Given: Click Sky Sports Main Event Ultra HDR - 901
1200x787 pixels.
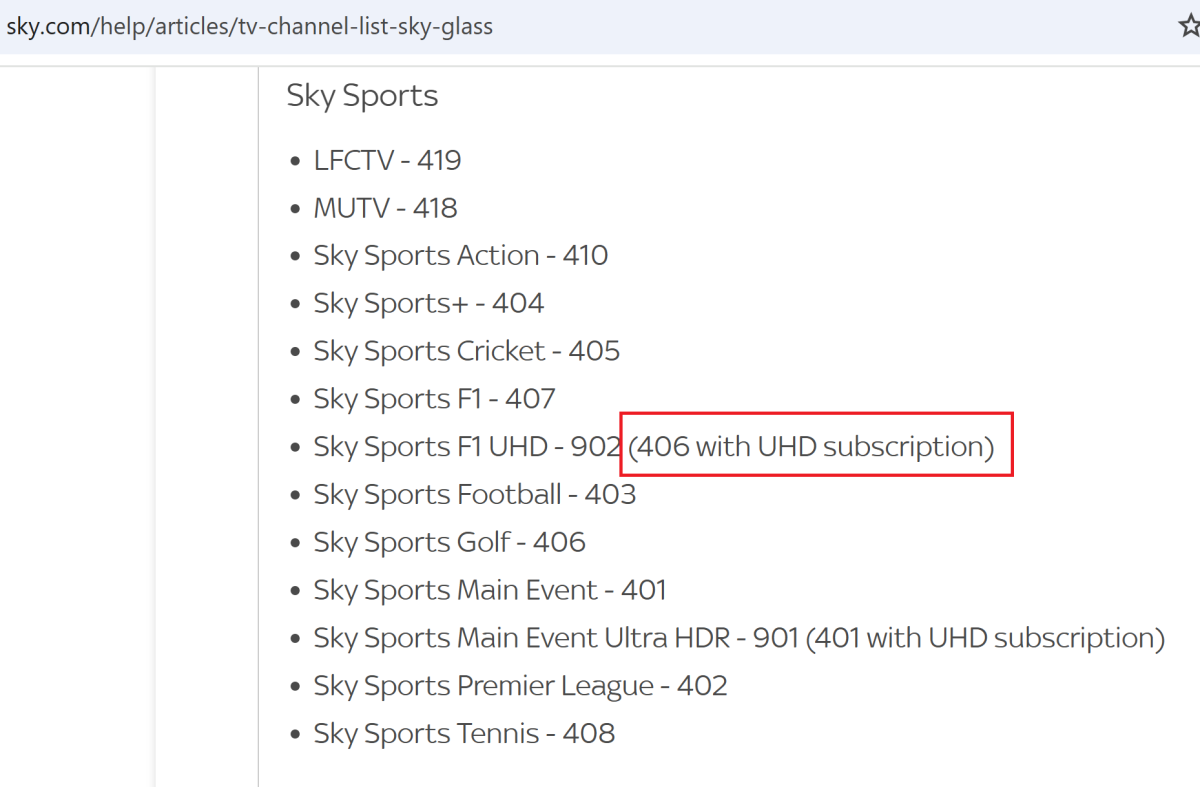Looking at the screenshot, I should coord(556,638).
